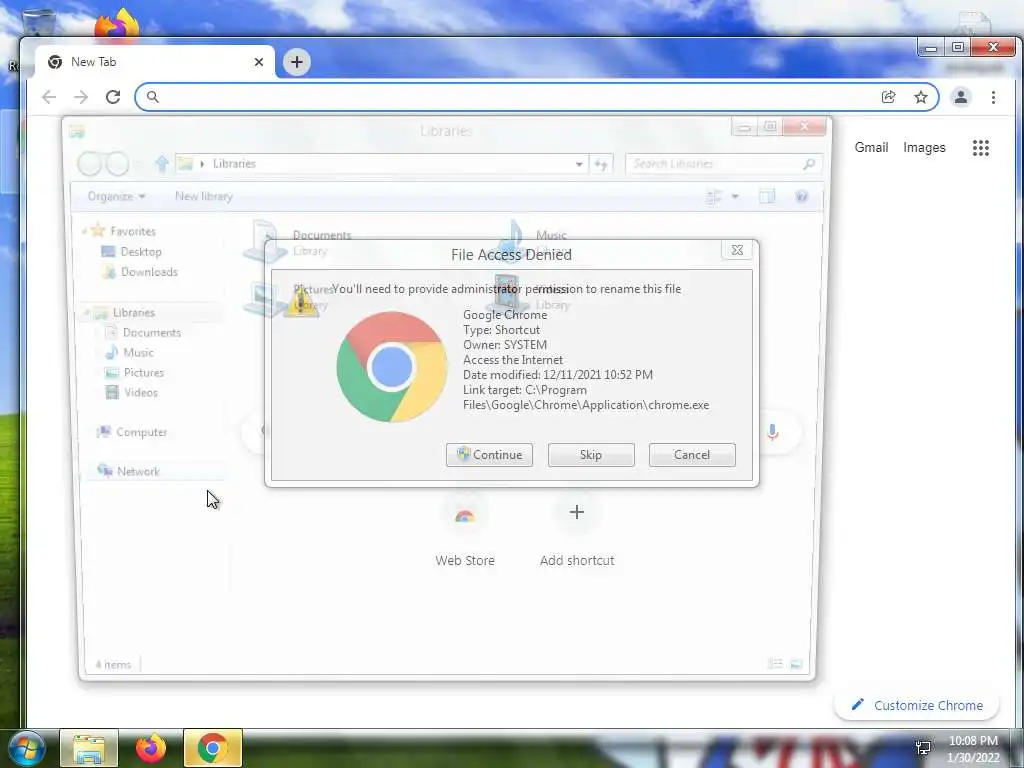
Task: Open the Gmail link
Action: tap(871, 148)
